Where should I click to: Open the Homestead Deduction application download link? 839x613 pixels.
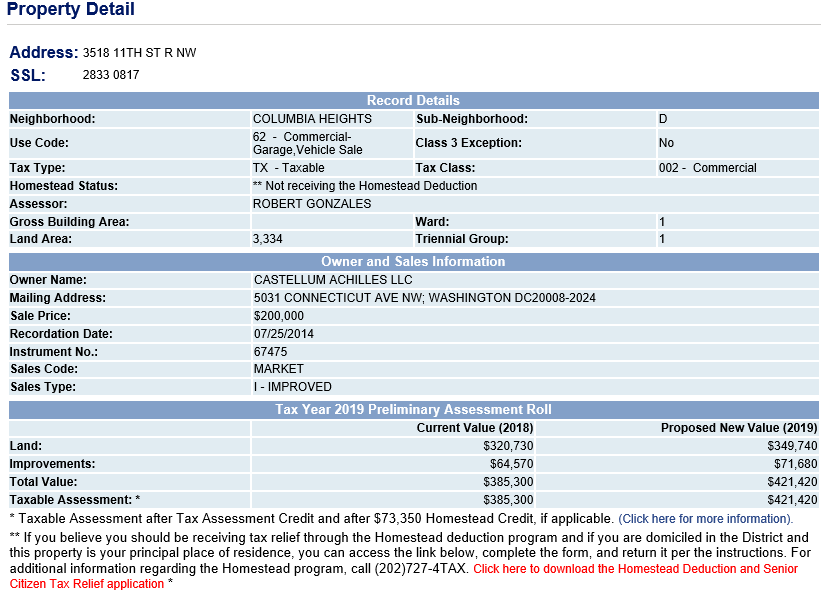(635, 569)
